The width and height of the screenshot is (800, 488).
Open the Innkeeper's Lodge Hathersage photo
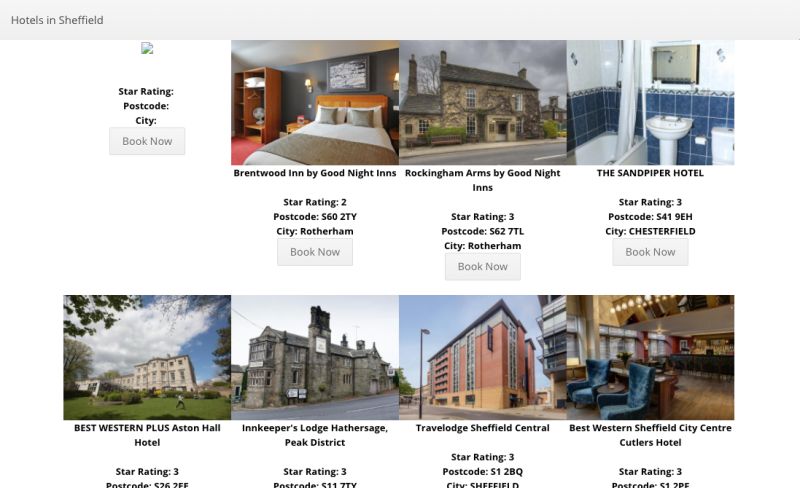pos(315,357)
